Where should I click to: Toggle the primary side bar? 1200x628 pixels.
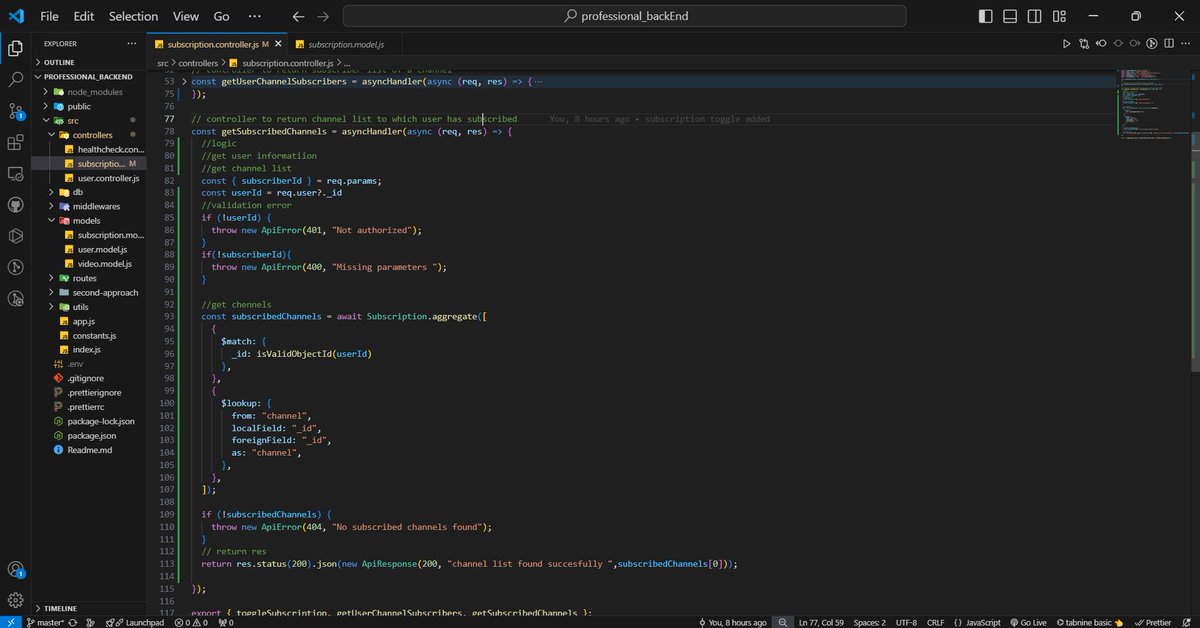pyautogui.click(x=986, y=16)
